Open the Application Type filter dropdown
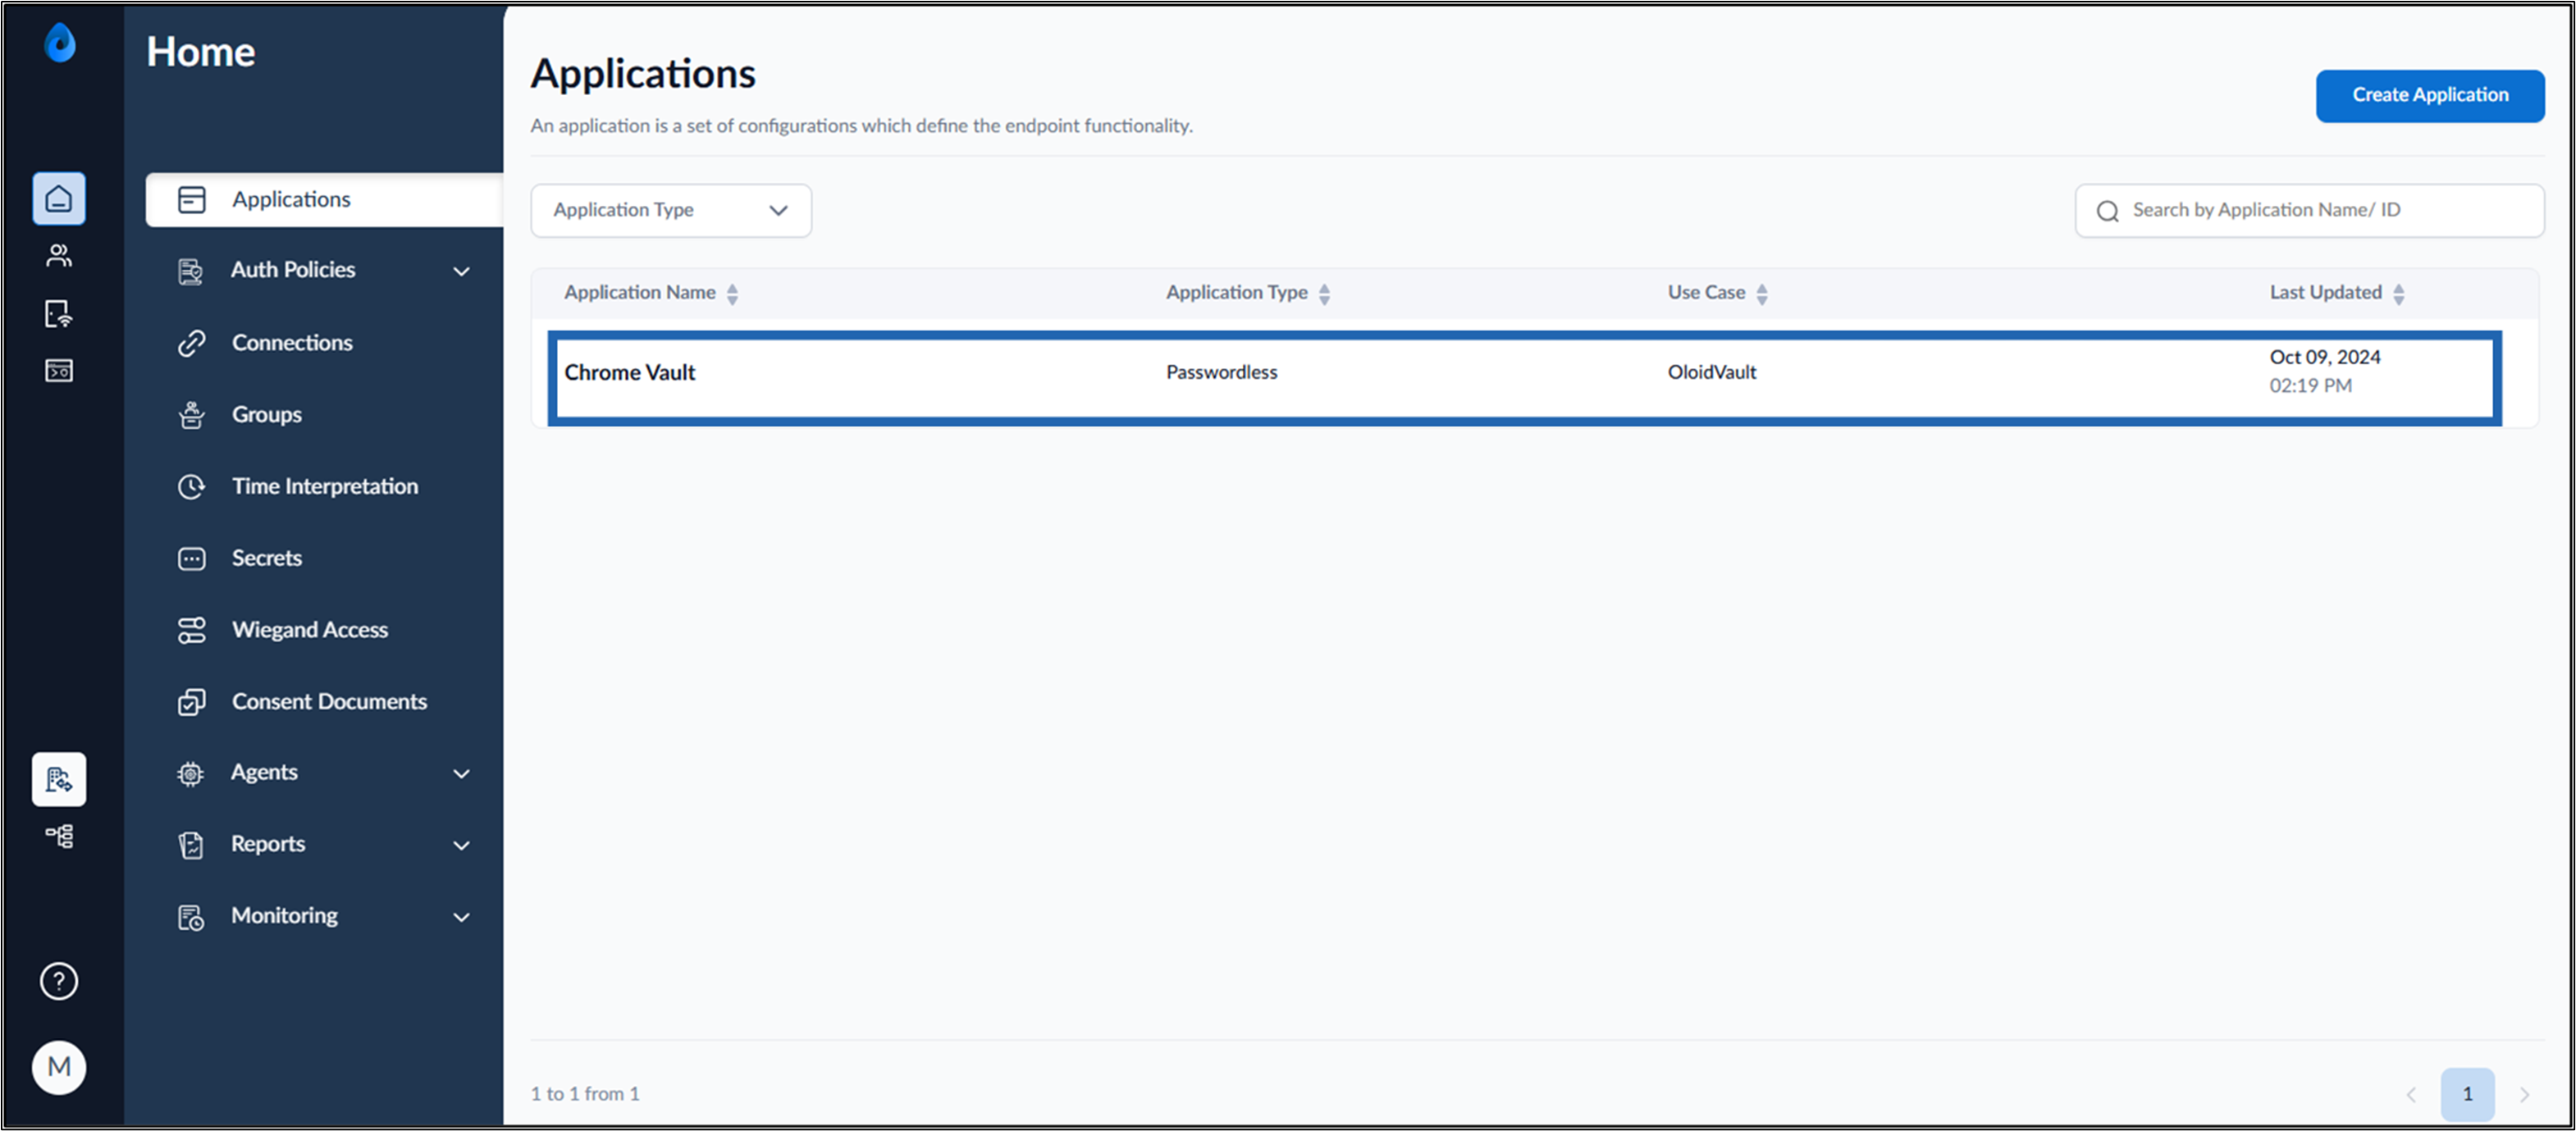 [x=671, y=210]
